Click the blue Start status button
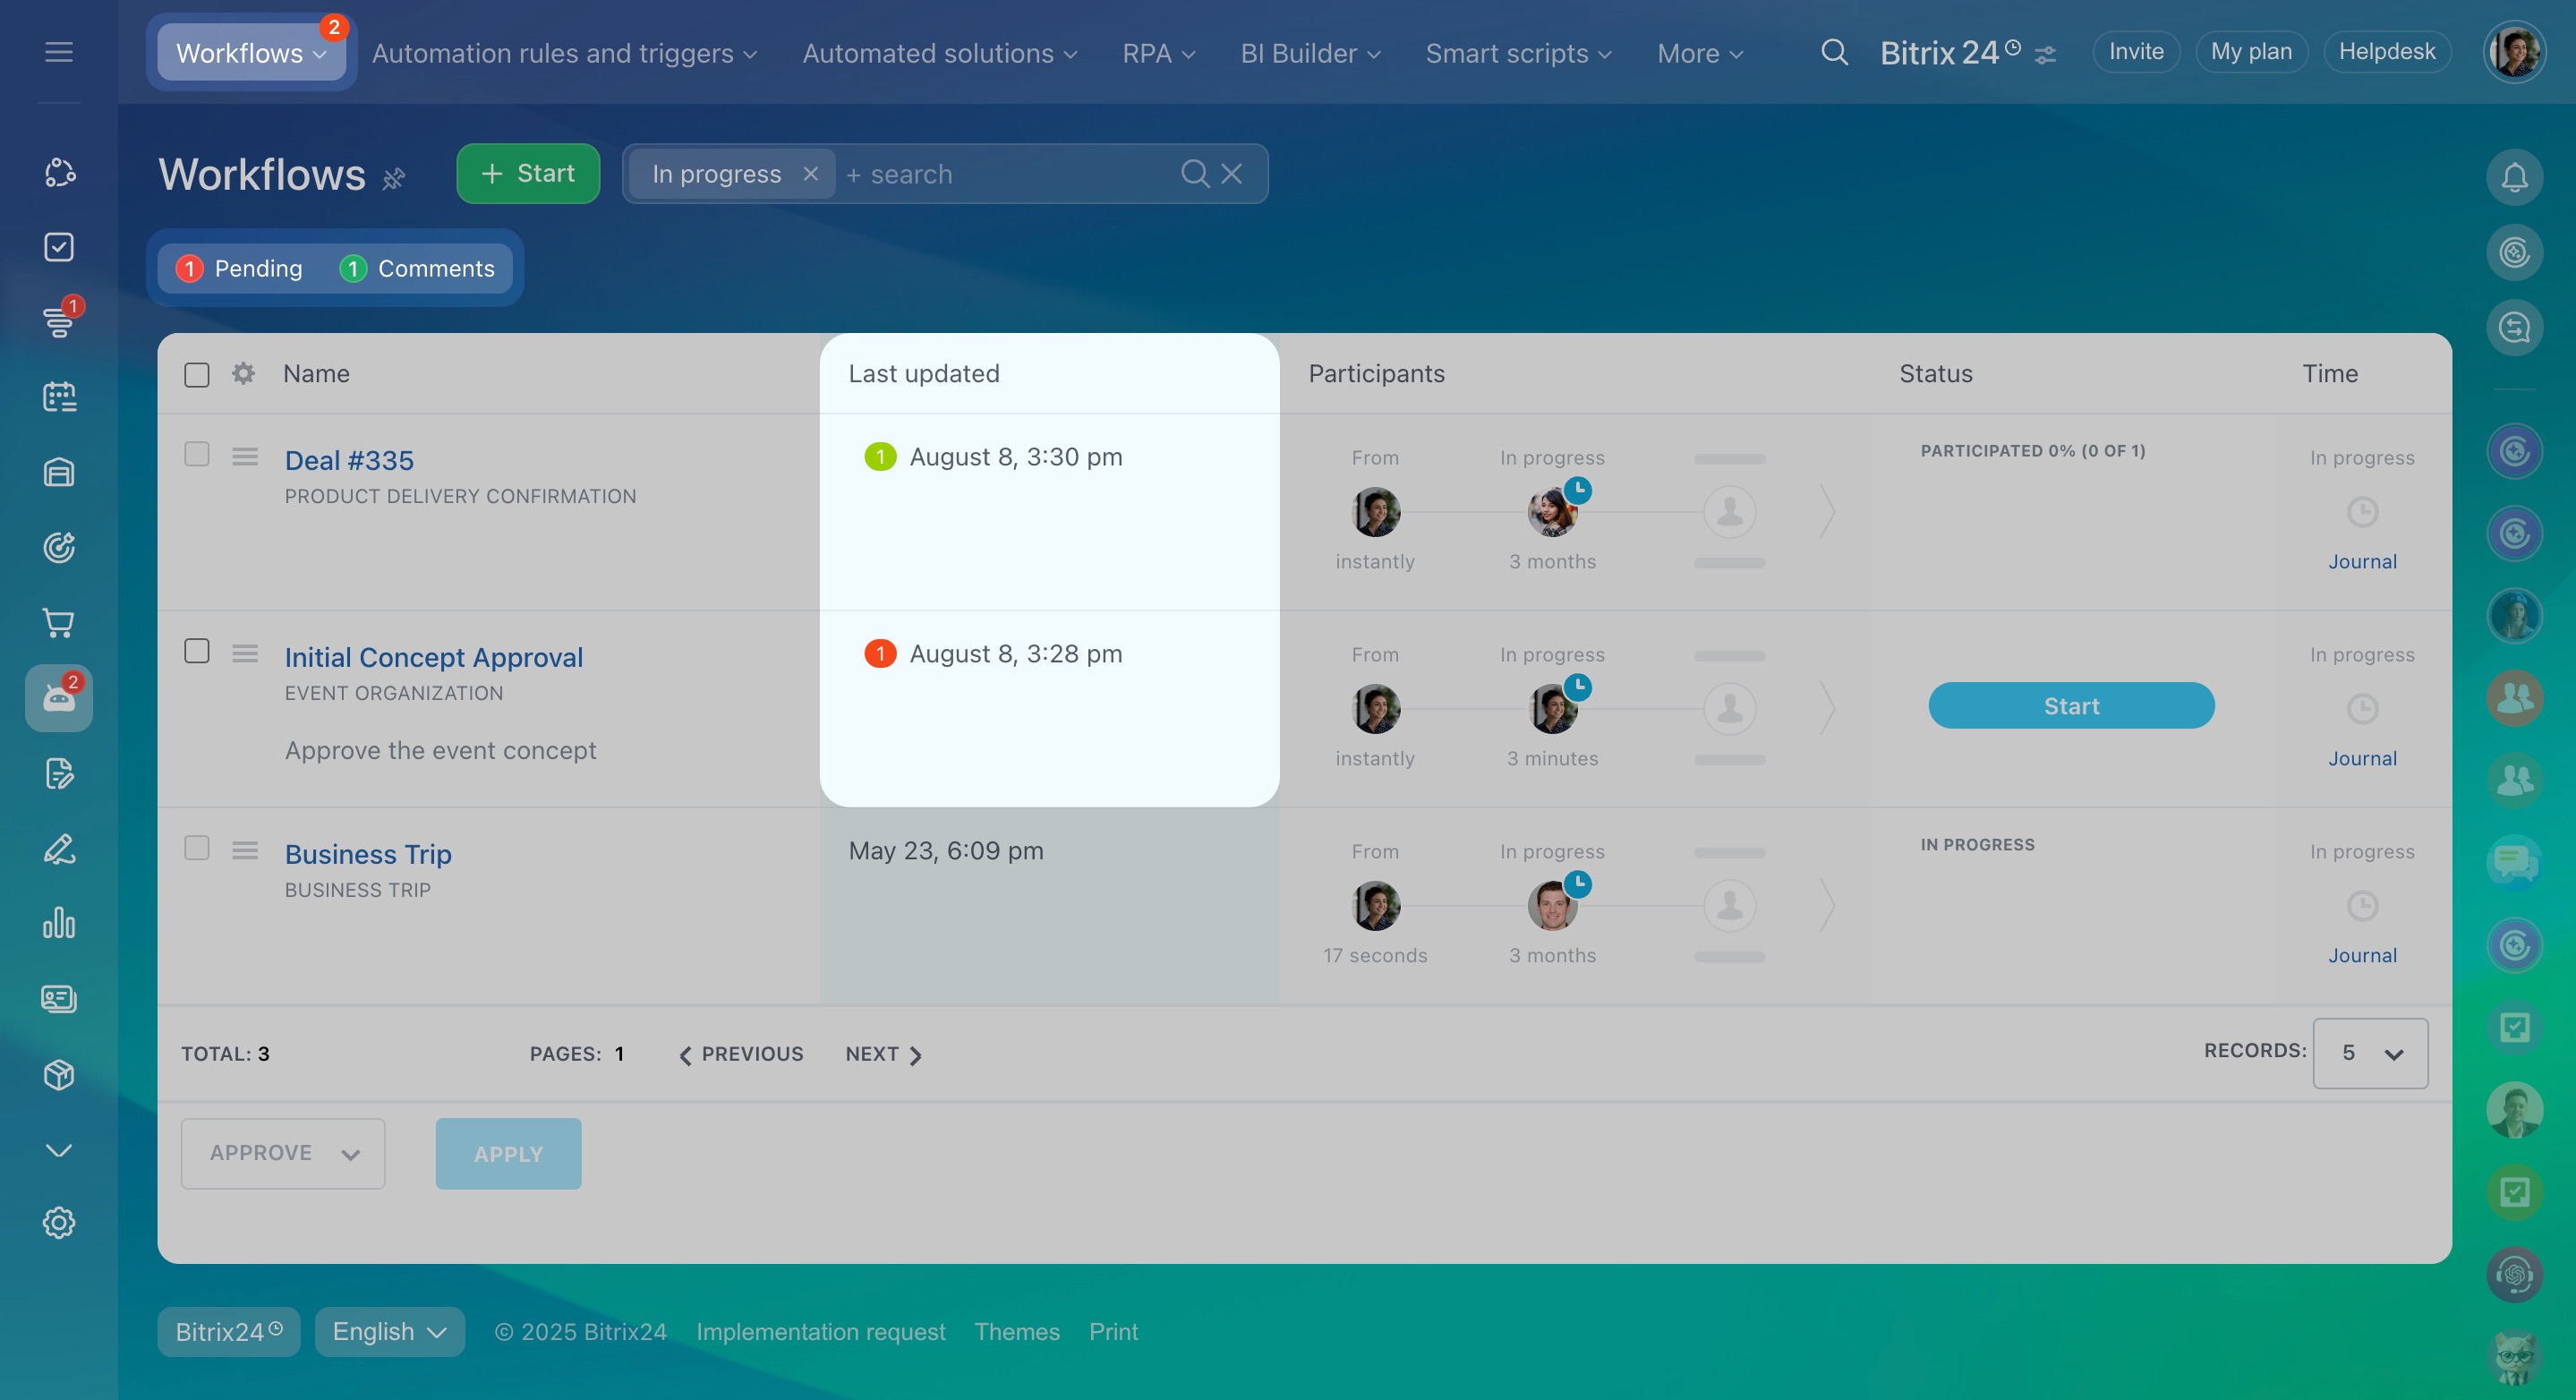This screenshot has width=2576, height=1400. click(2070, 706)
